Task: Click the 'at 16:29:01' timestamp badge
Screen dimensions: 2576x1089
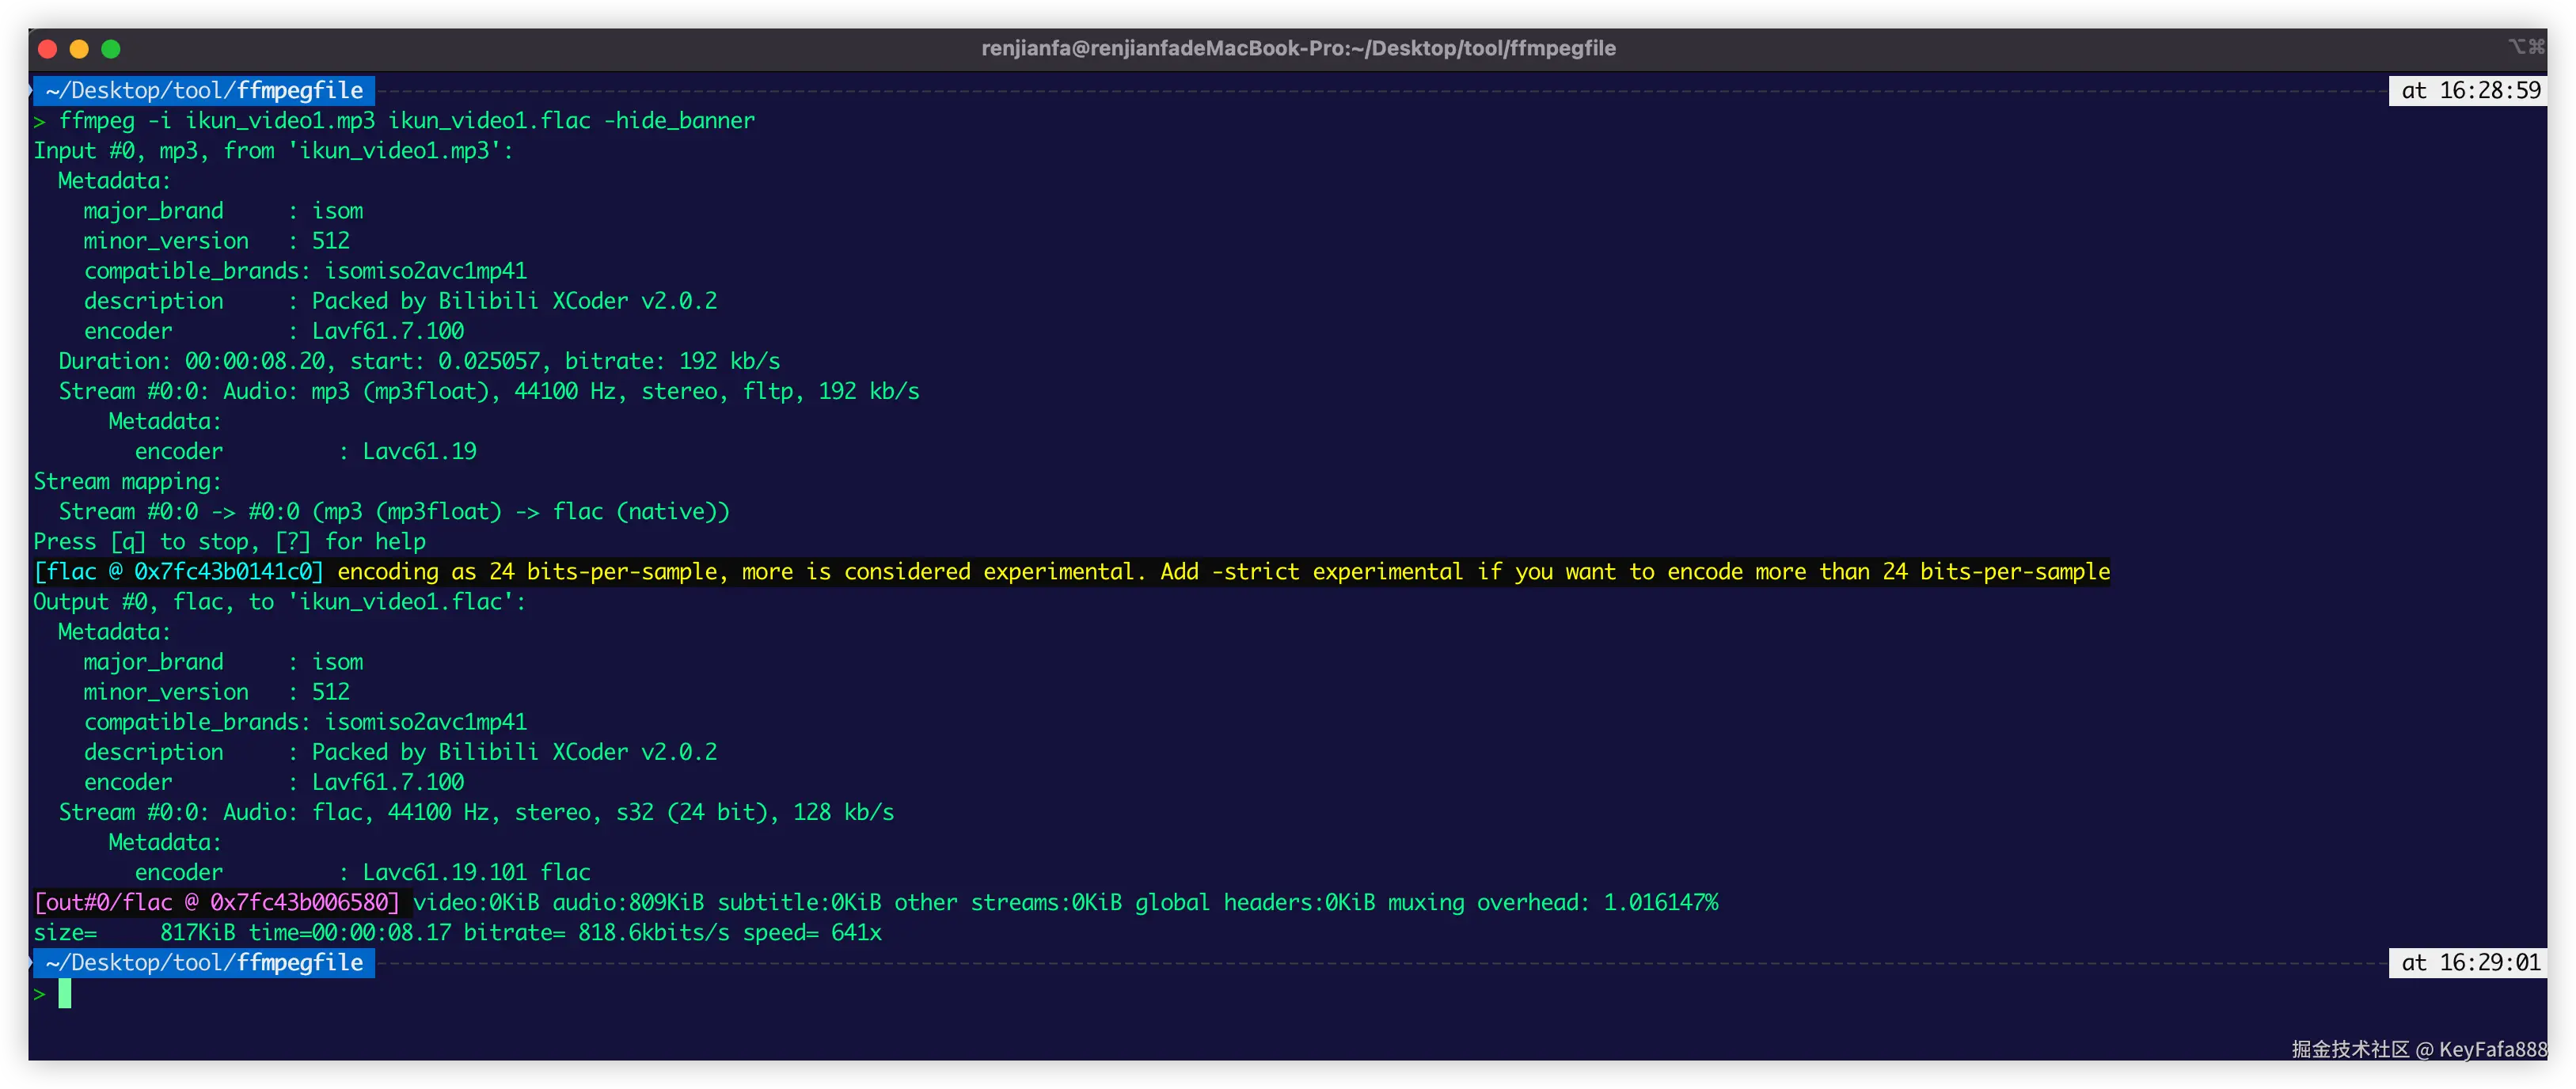Action: click(2468, 962)
